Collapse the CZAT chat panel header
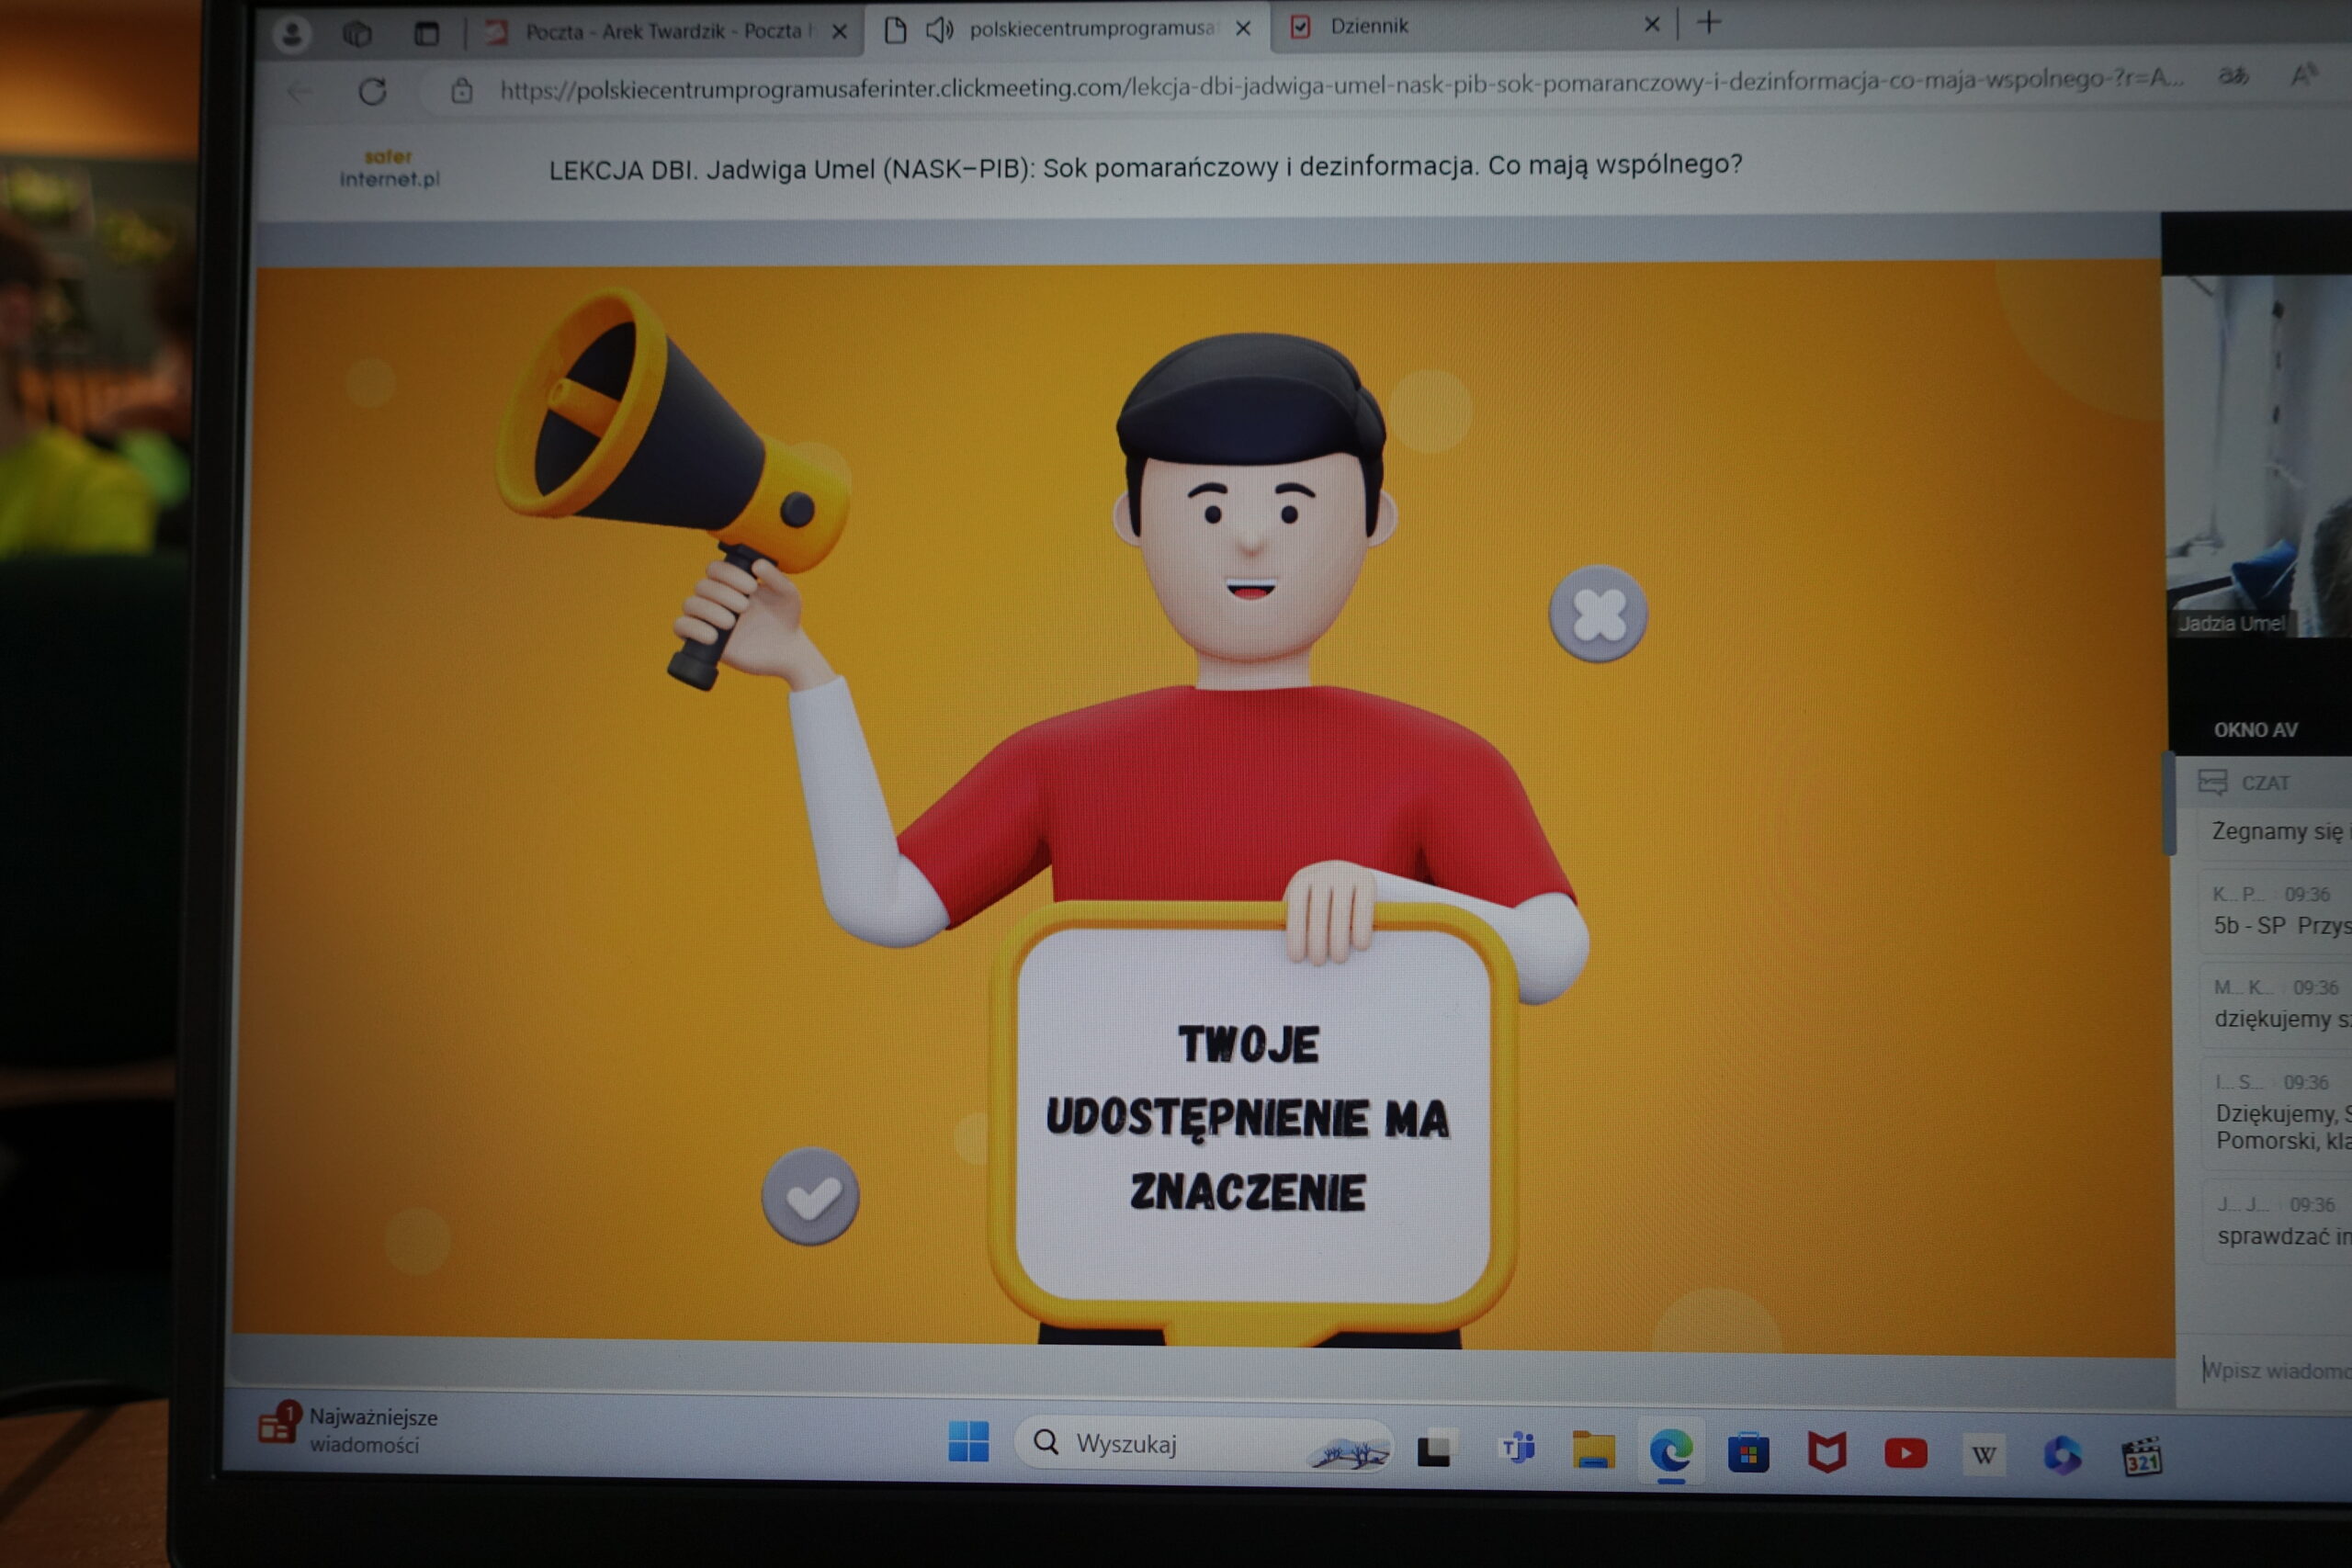Image resolution: width=2352 pixels, height=1568 pixels. (2265, 783)
